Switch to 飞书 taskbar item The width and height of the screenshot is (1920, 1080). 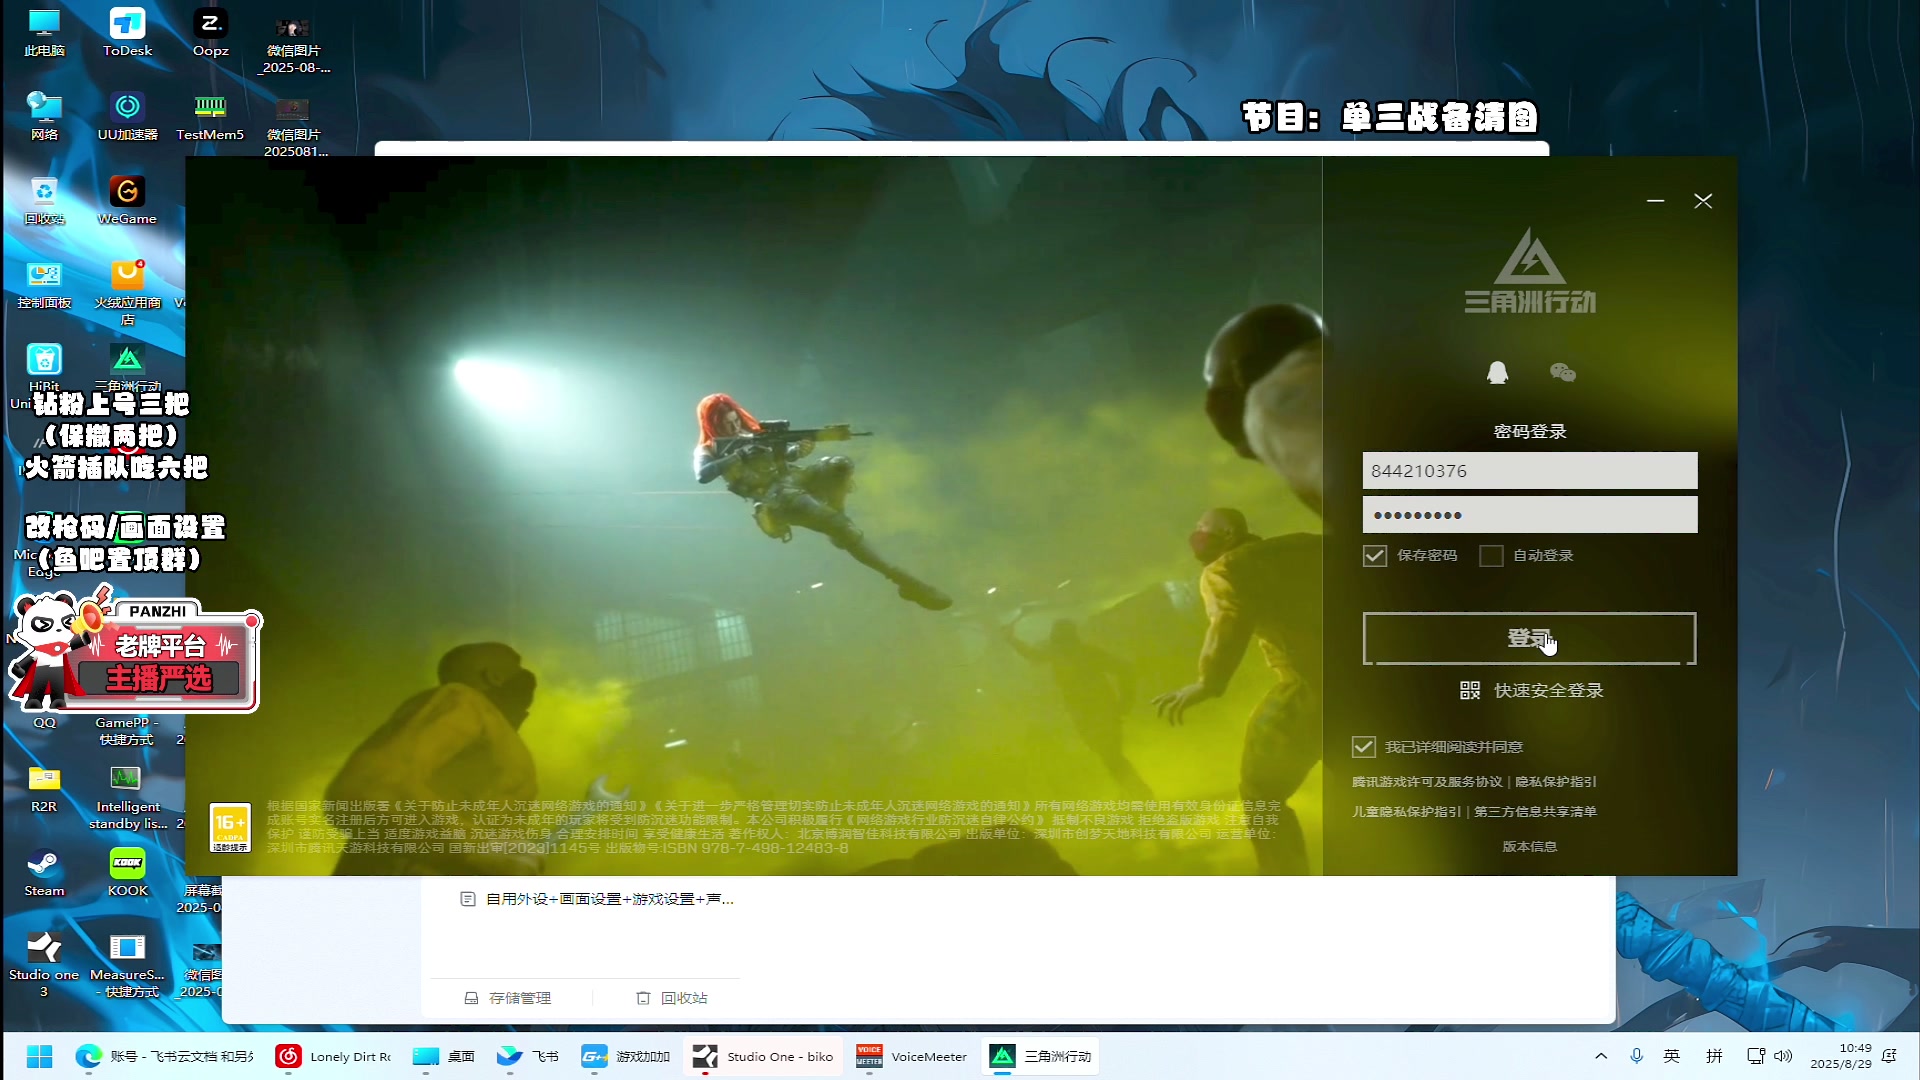tap(528, 1056)
